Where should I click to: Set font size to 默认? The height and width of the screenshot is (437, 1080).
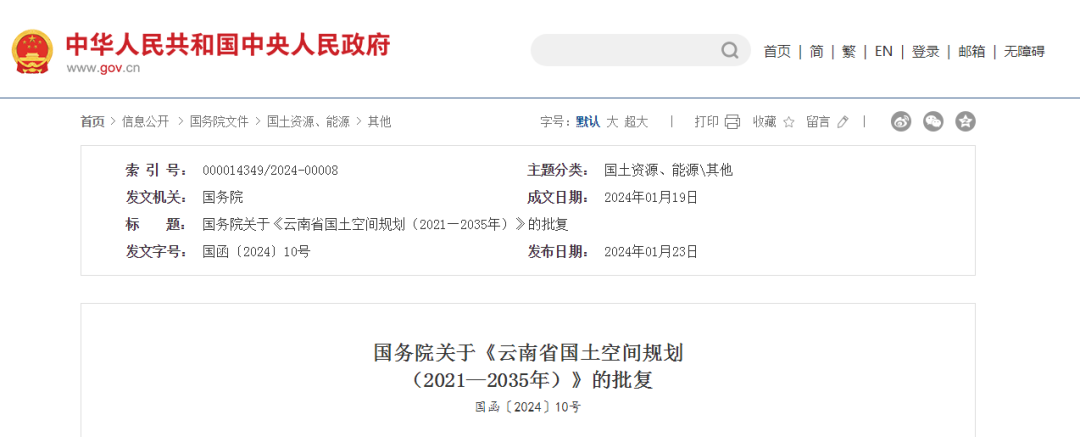click(x=588, y=122)
